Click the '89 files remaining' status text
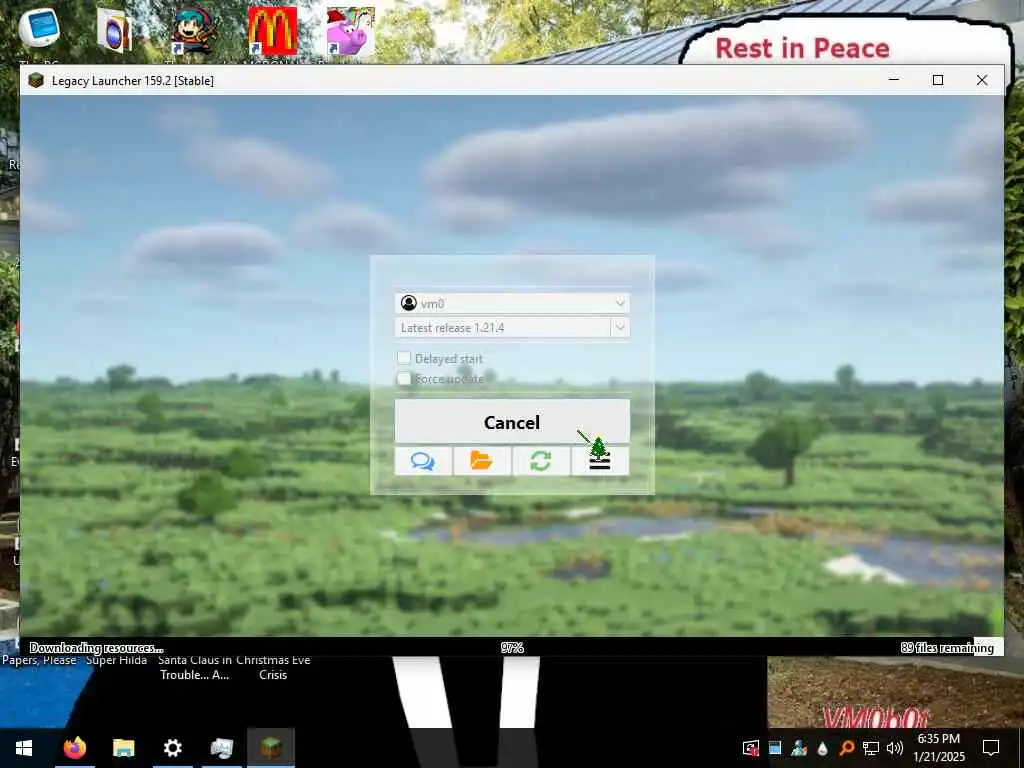Viewport: 1024px width, 768px height. pos(947,648)
